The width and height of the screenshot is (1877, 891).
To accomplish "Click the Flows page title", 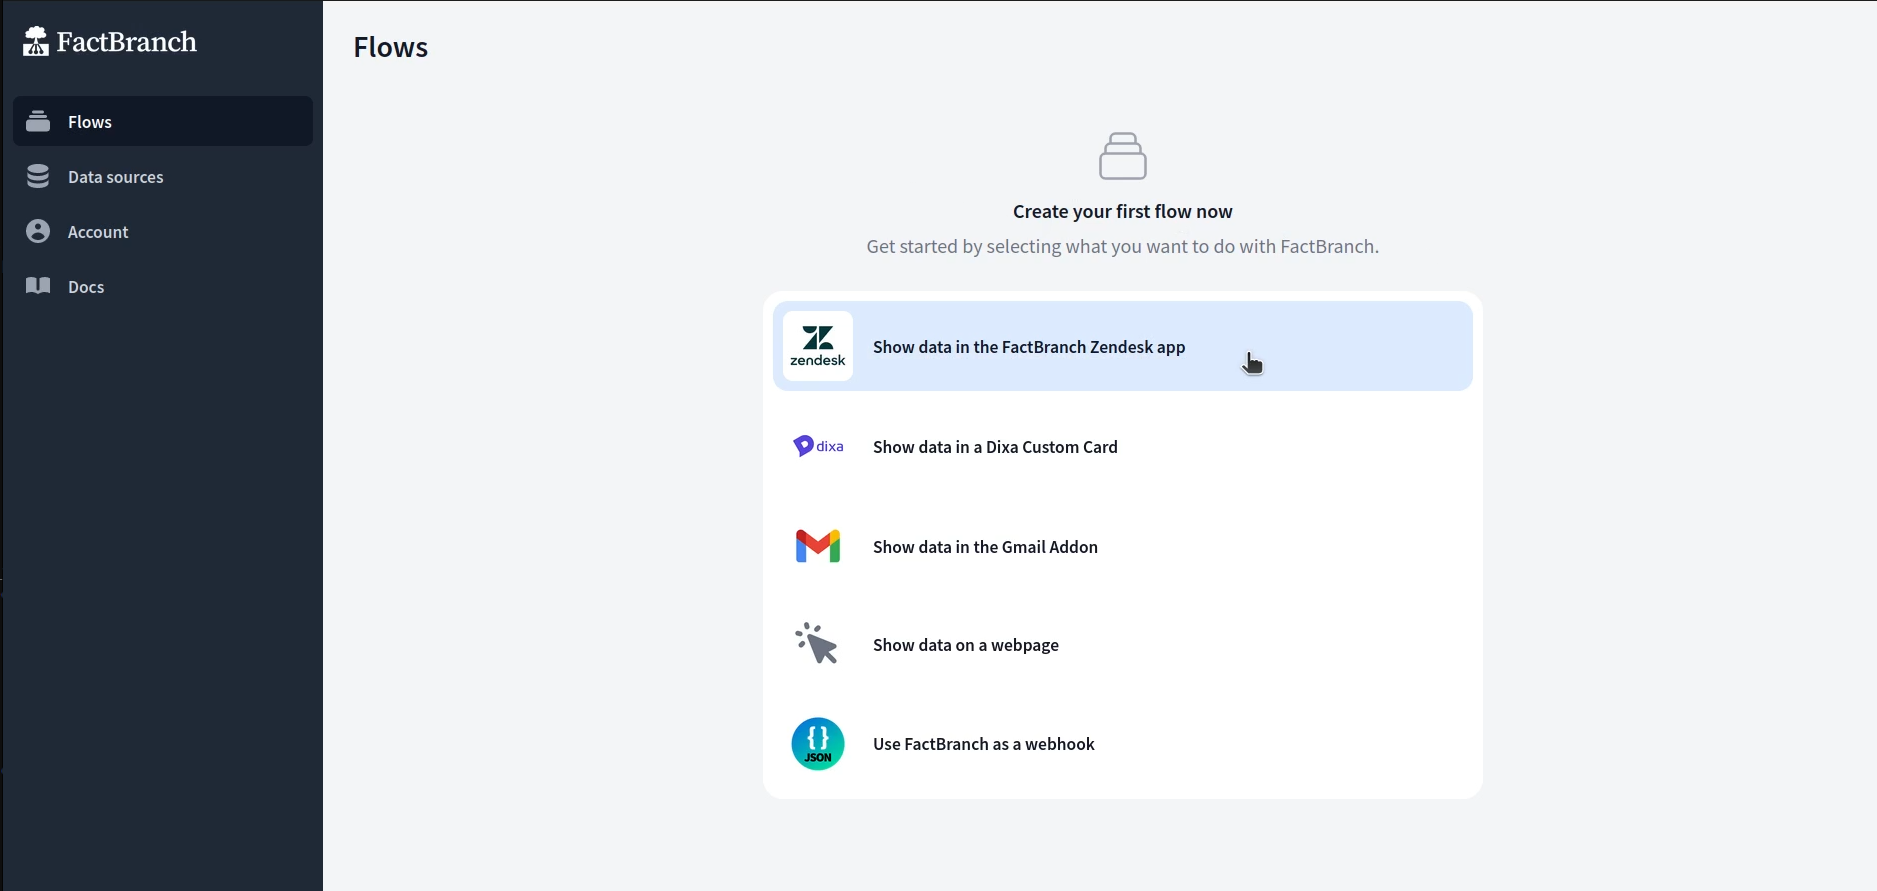I will click(x=391, y=47).
